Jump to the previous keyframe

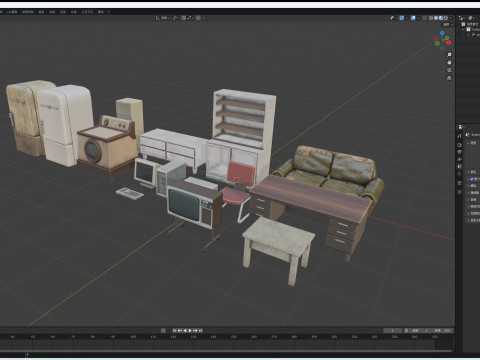point(179,330)
